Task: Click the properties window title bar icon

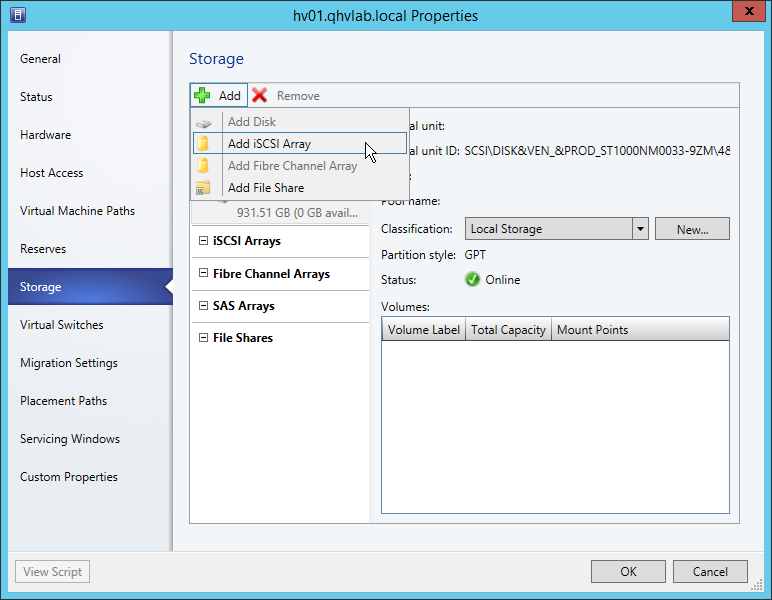Action: coord(17,15)
